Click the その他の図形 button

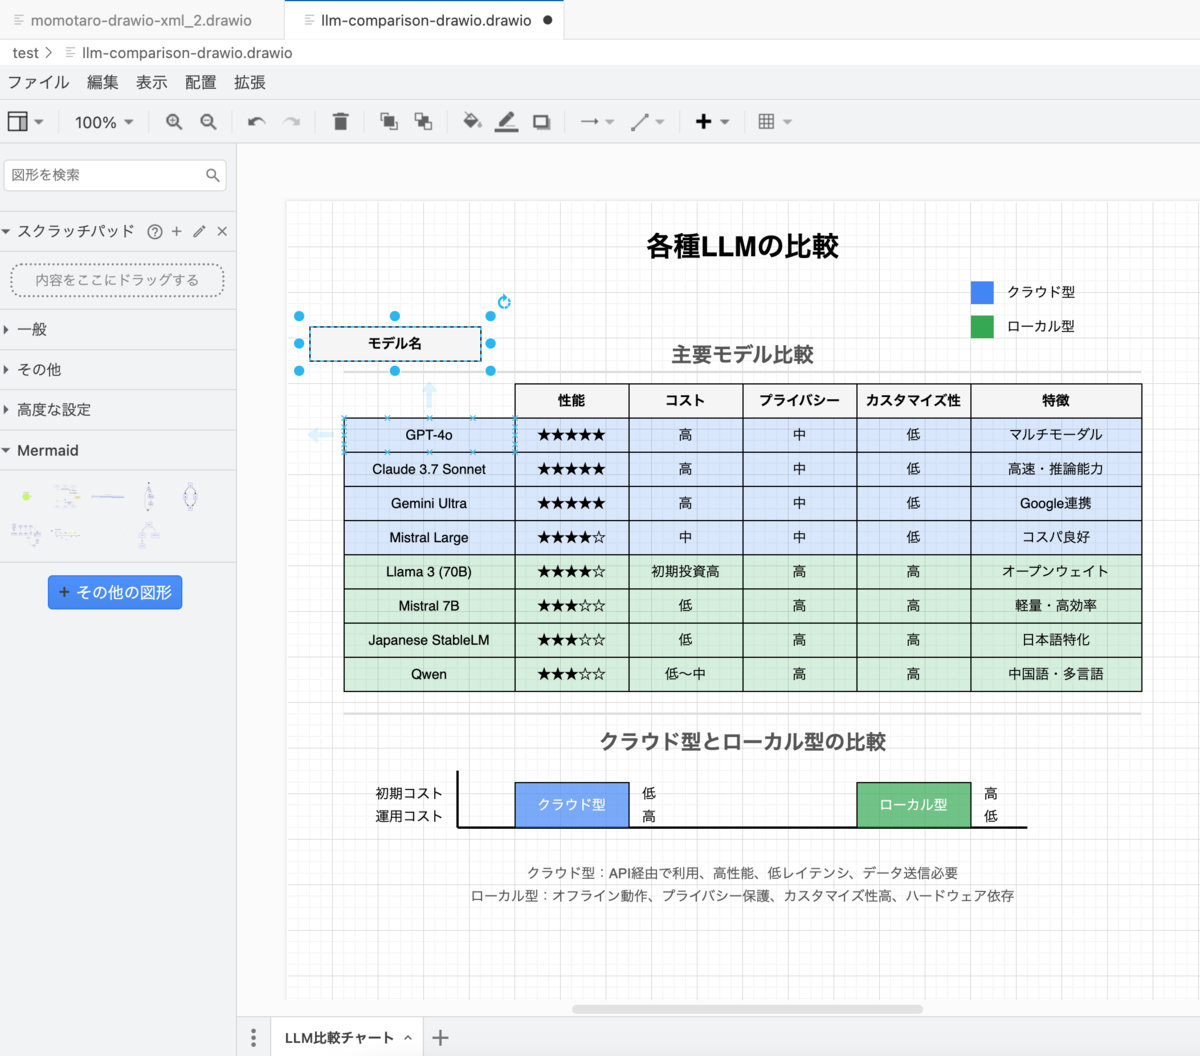pos(115,592)
